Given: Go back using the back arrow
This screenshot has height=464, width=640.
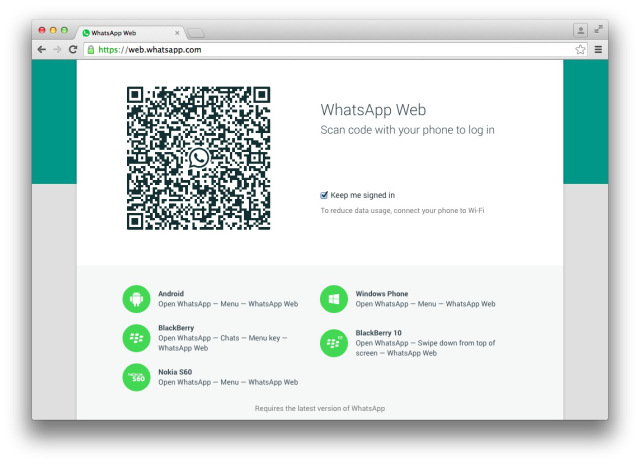Looking at the screenshot, I should point(42,49).
